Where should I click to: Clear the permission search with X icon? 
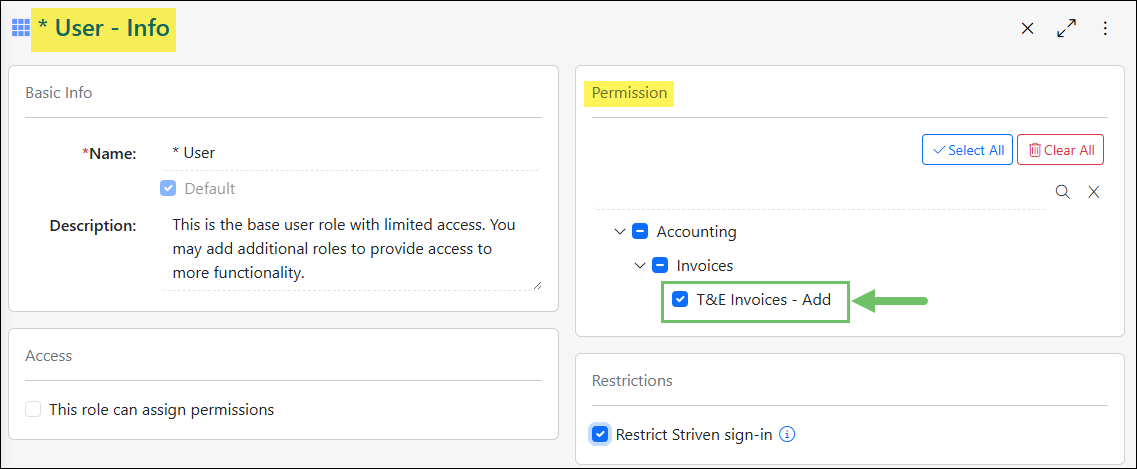[x=1094, y=192]
